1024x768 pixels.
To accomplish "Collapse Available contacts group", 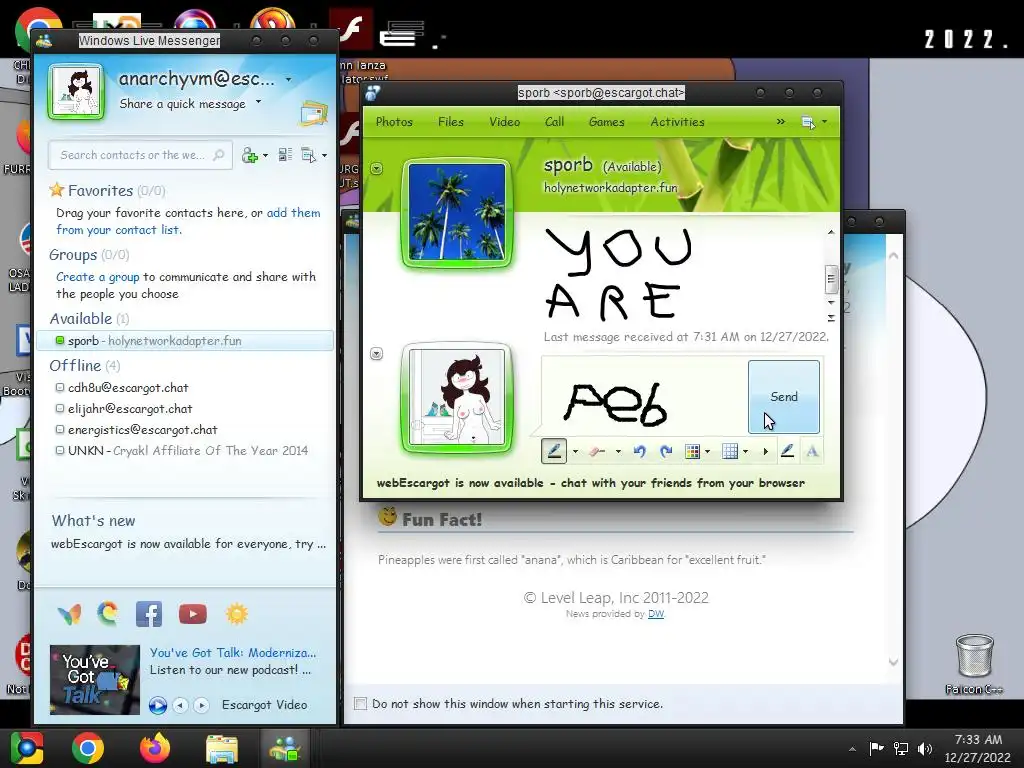I will tap(89, 319).
